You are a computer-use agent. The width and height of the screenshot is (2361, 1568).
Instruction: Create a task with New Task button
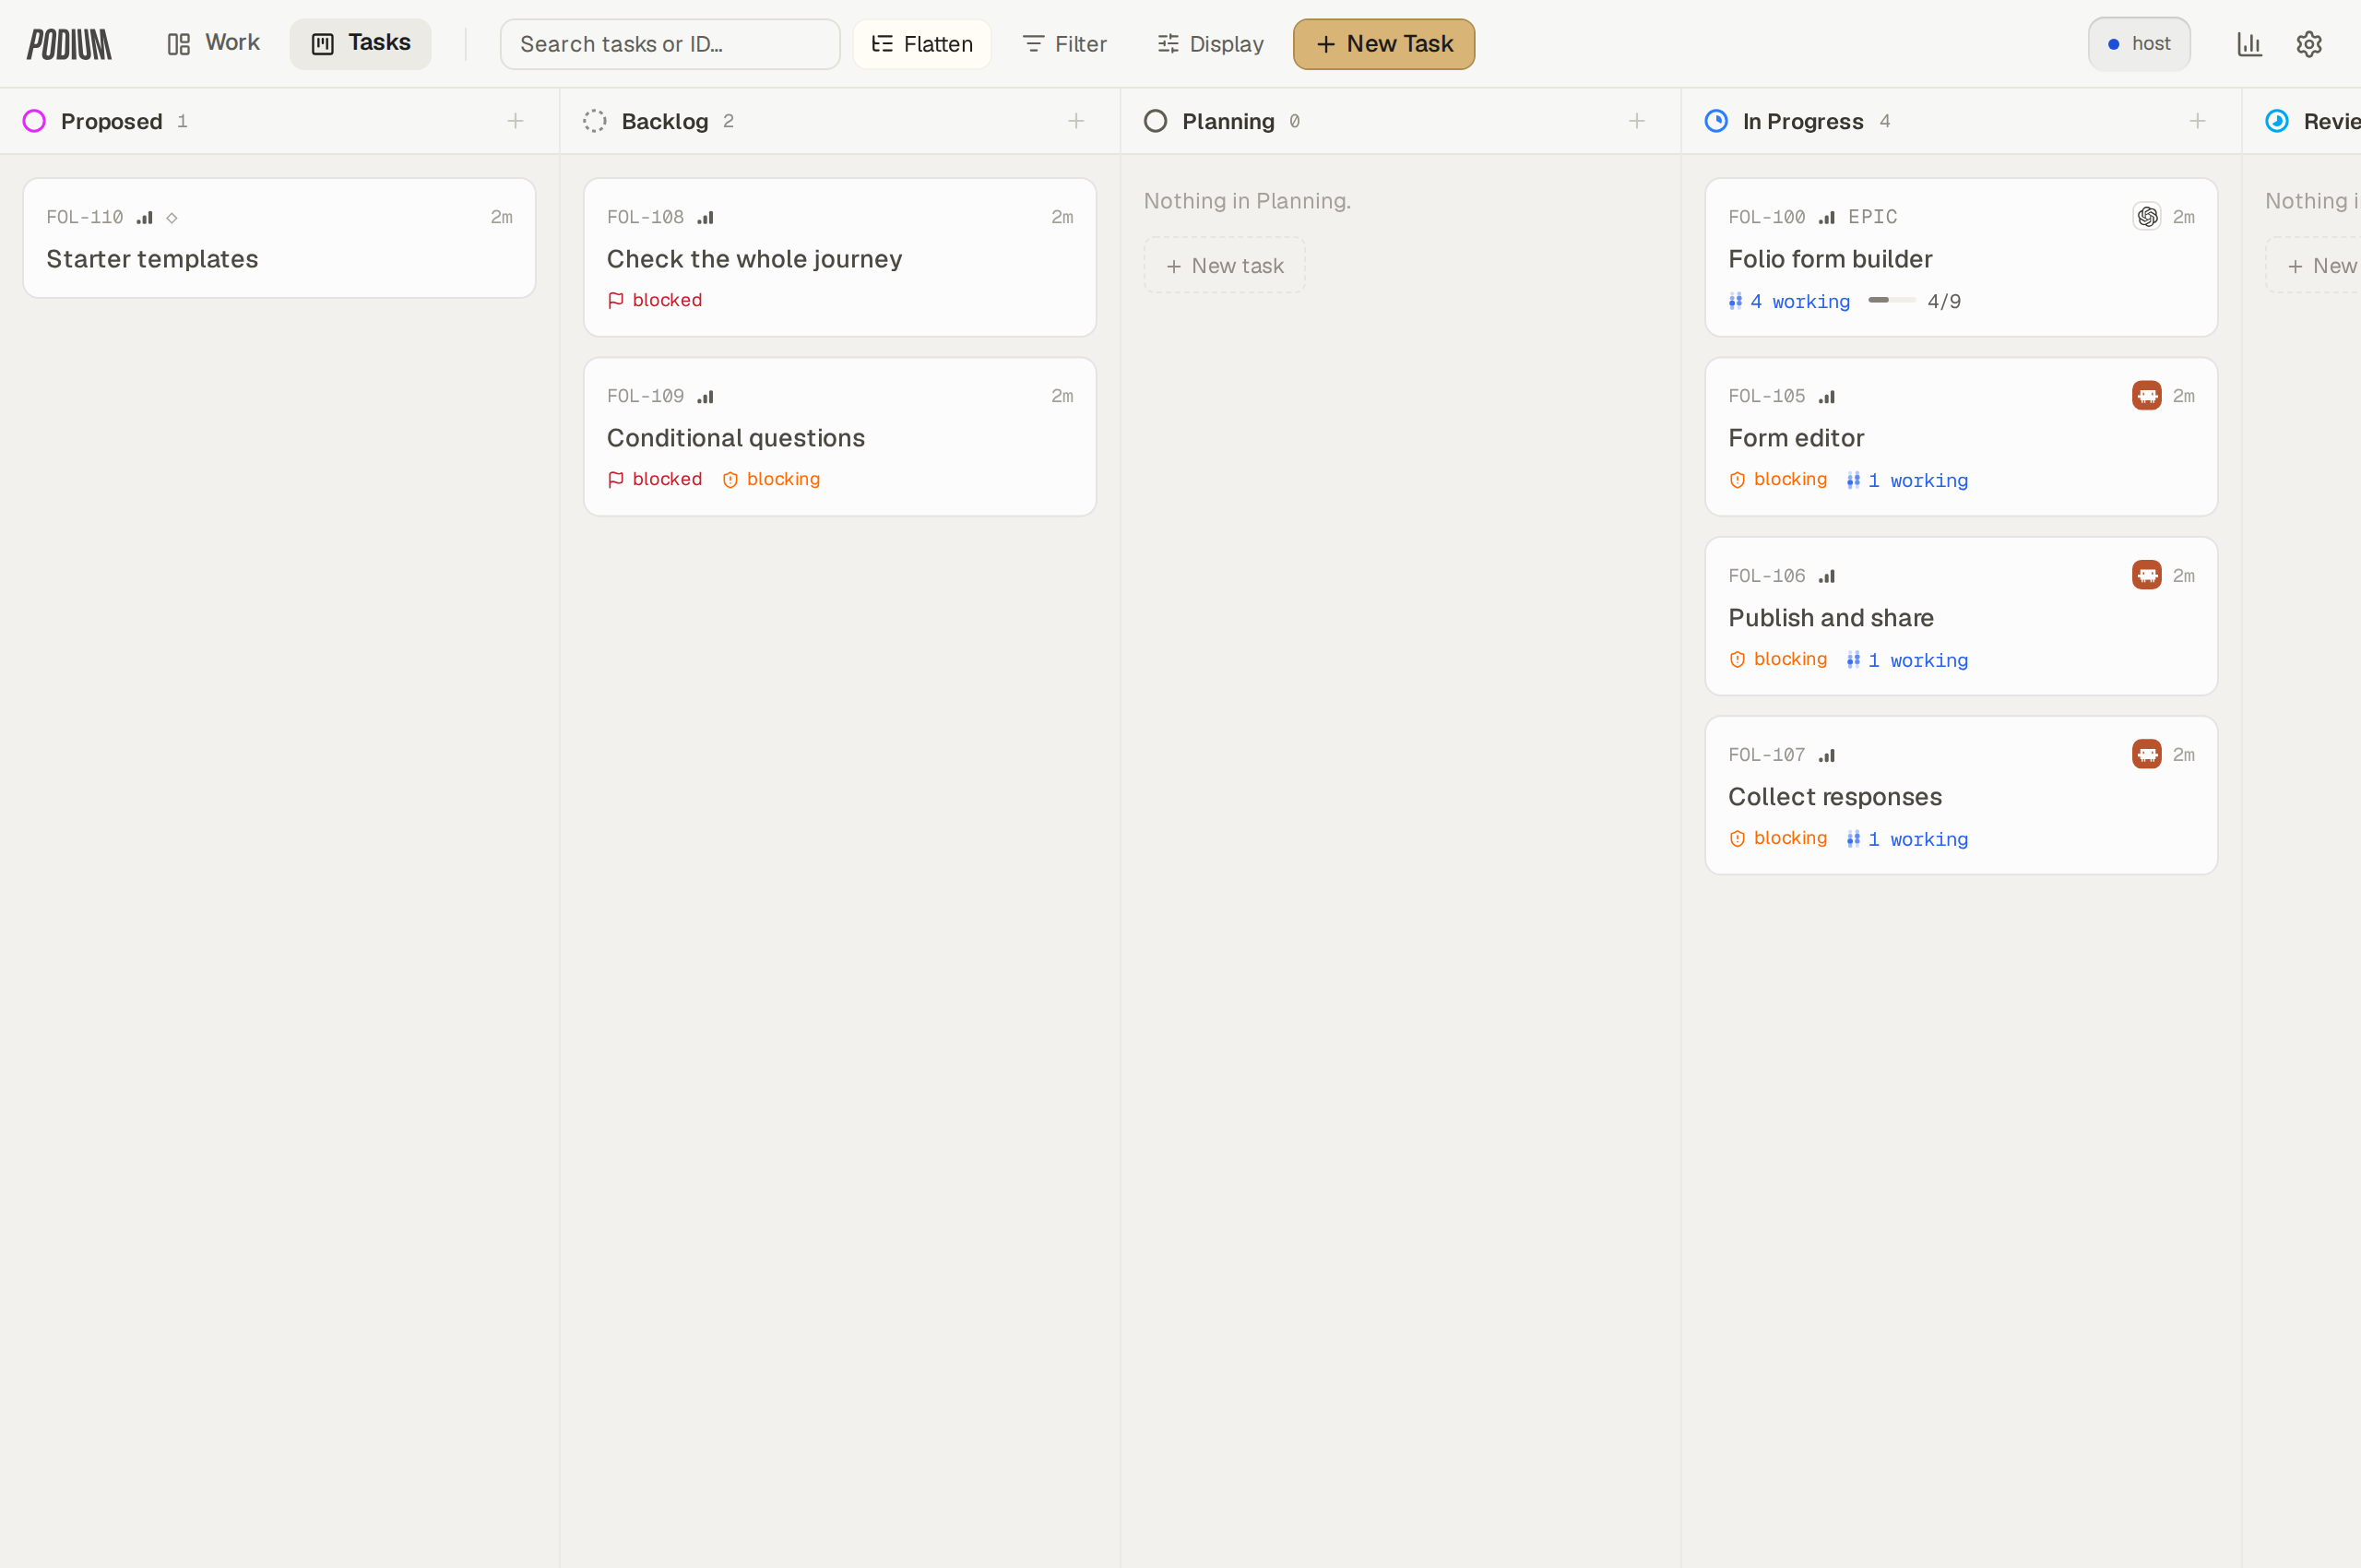coord(1384,44)
